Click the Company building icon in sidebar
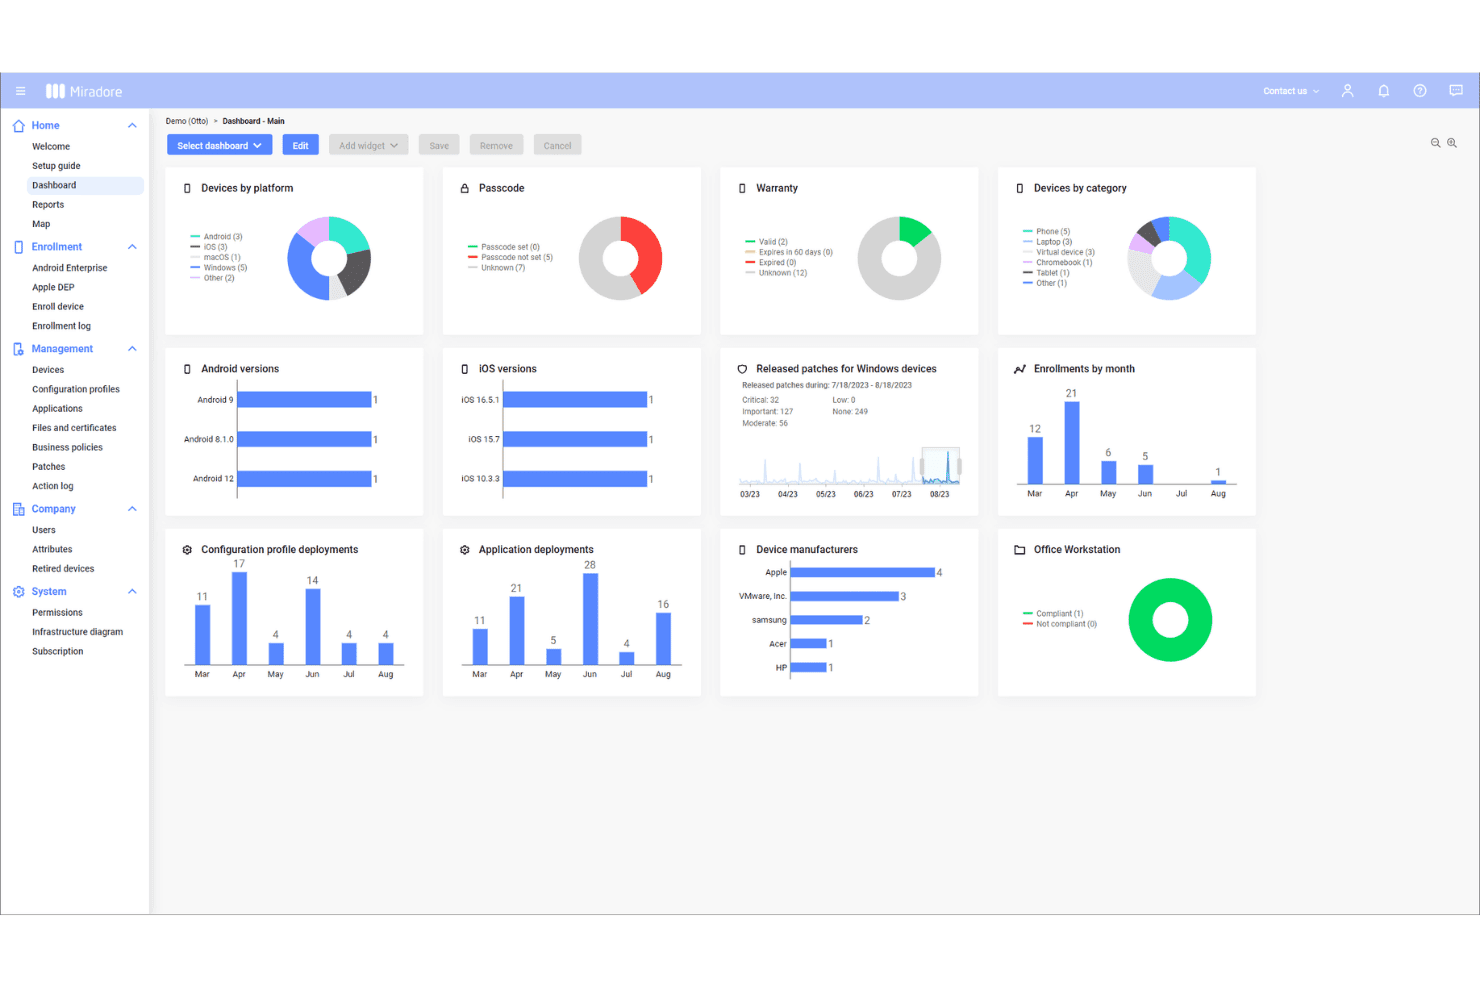The width and height of the screenshot is (1480, 987). [18, 509]
